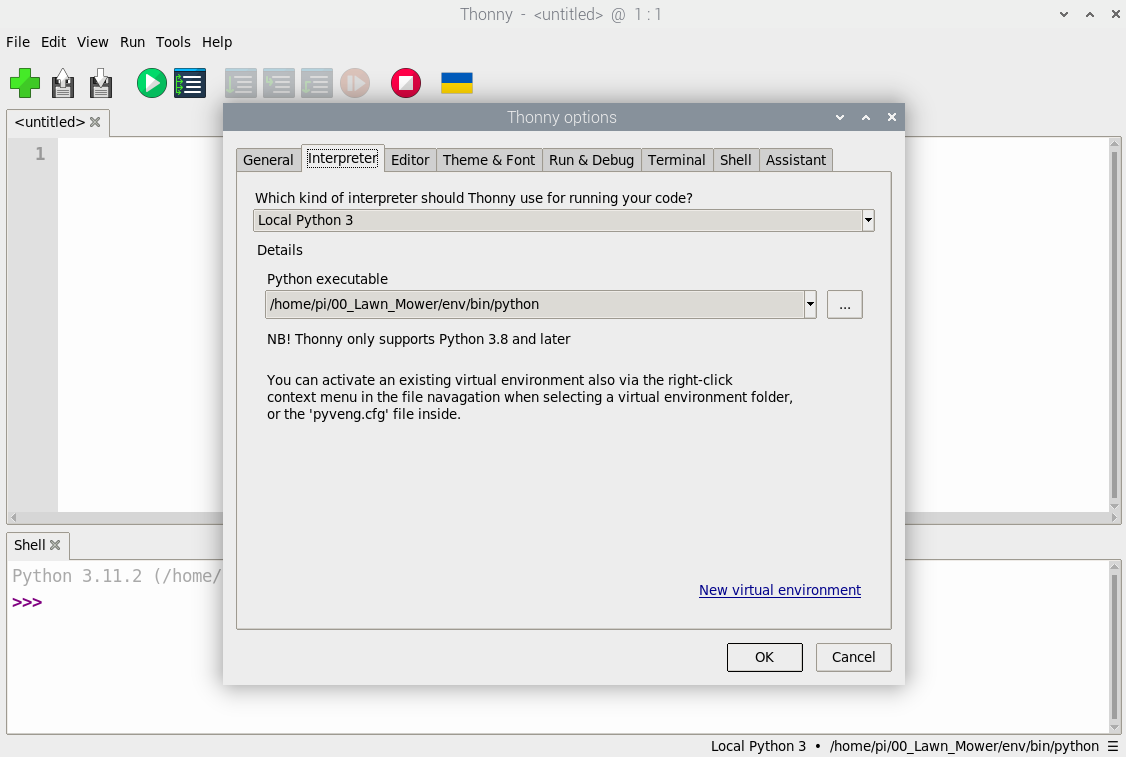
Task: Open the status bar interpreter menu icon
Action: (1112, 746)
